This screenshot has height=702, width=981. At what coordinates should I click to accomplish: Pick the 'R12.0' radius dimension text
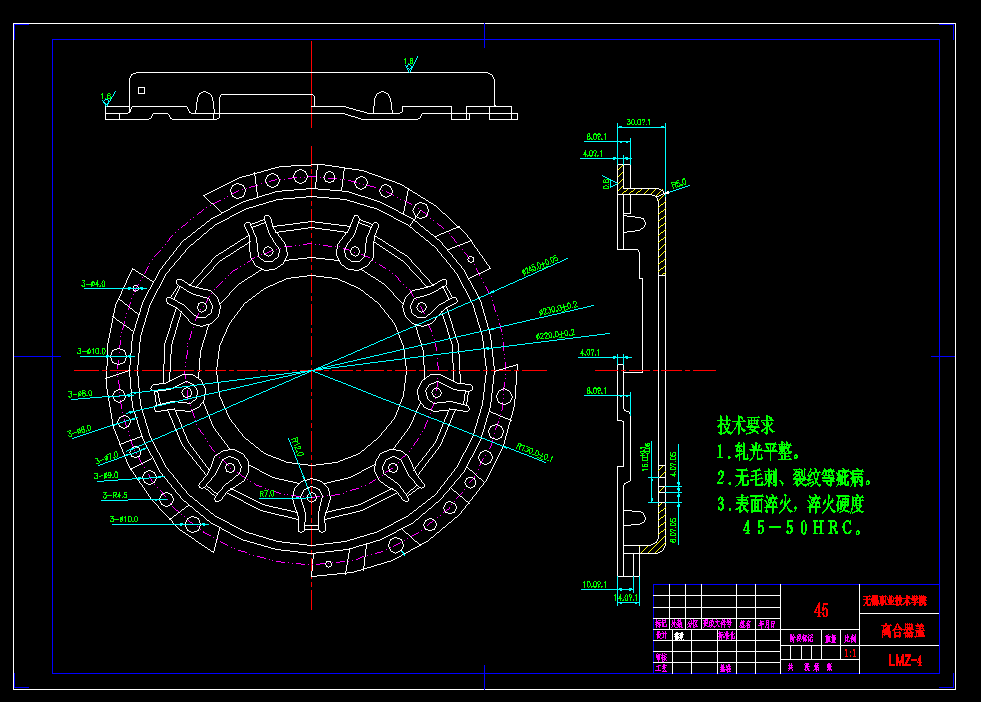(297, 447)
